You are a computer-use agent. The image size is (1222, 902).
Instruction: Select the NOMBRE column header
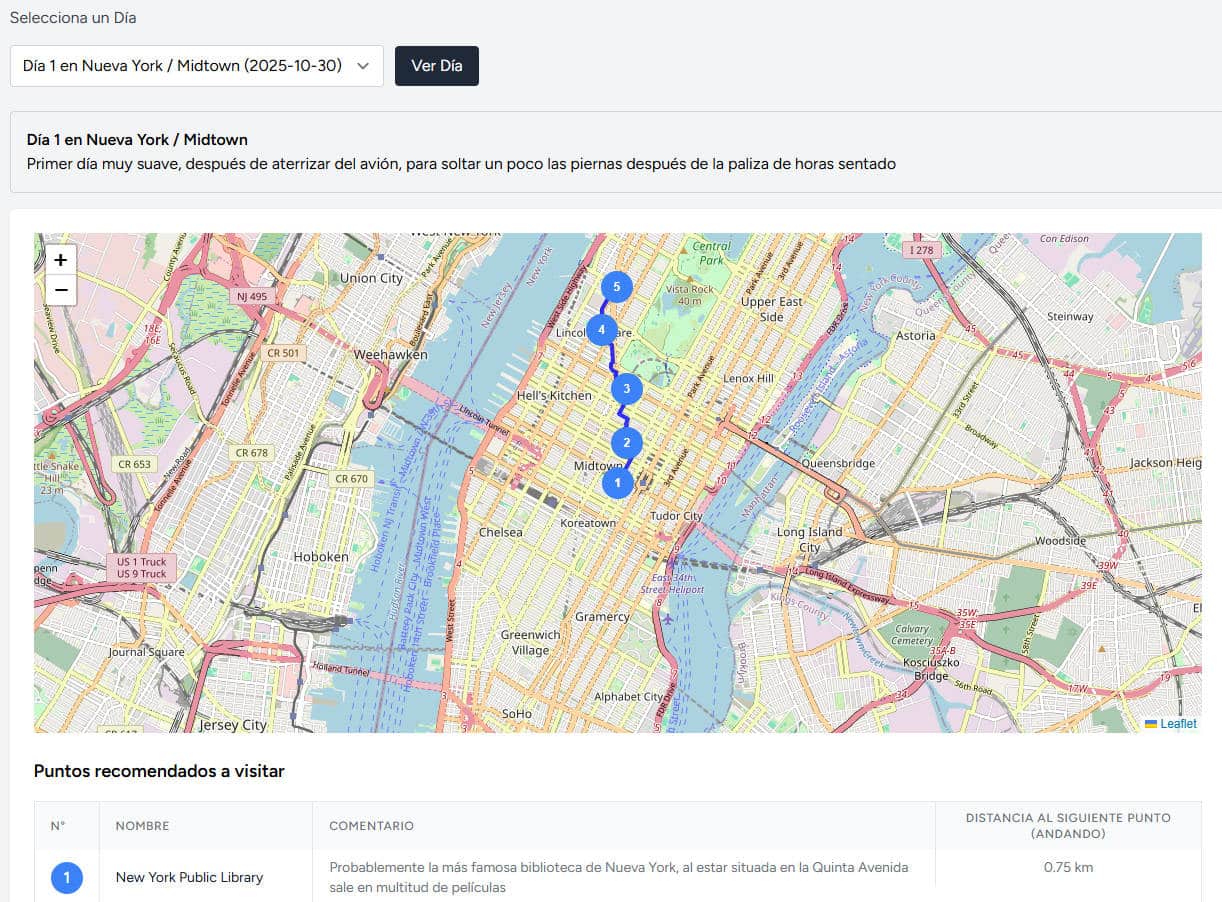[142, 825]
